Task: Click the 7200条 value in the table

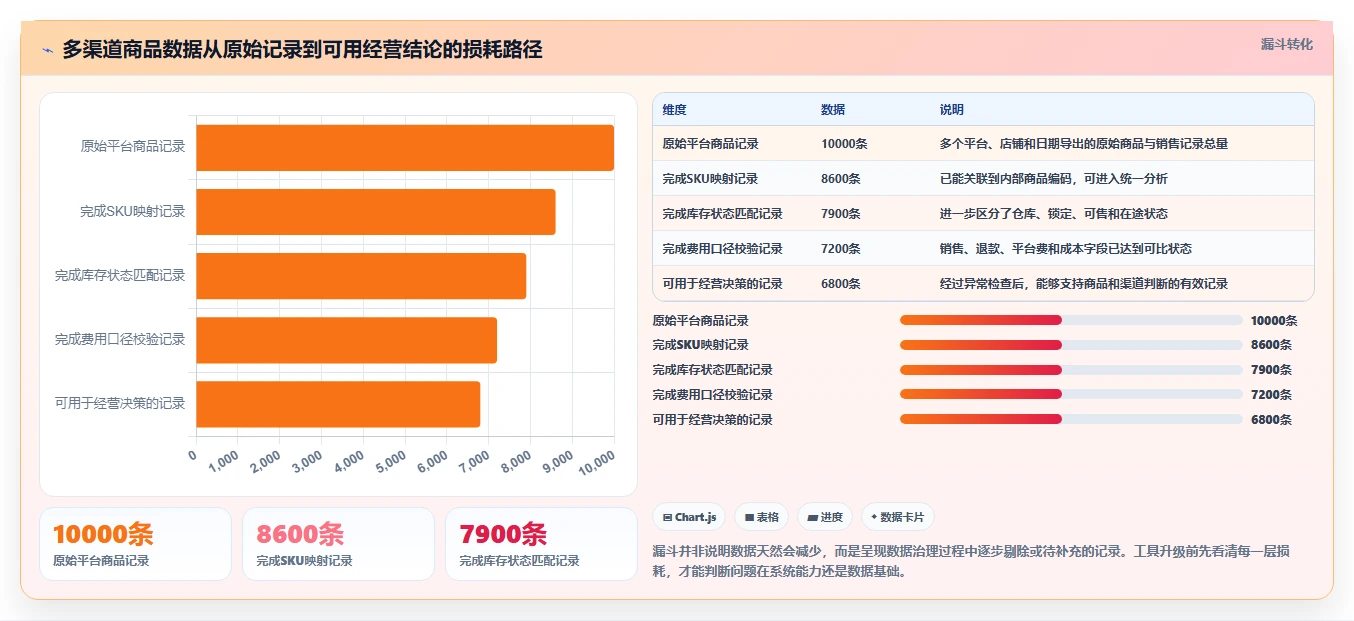Action: coord(841,249)
